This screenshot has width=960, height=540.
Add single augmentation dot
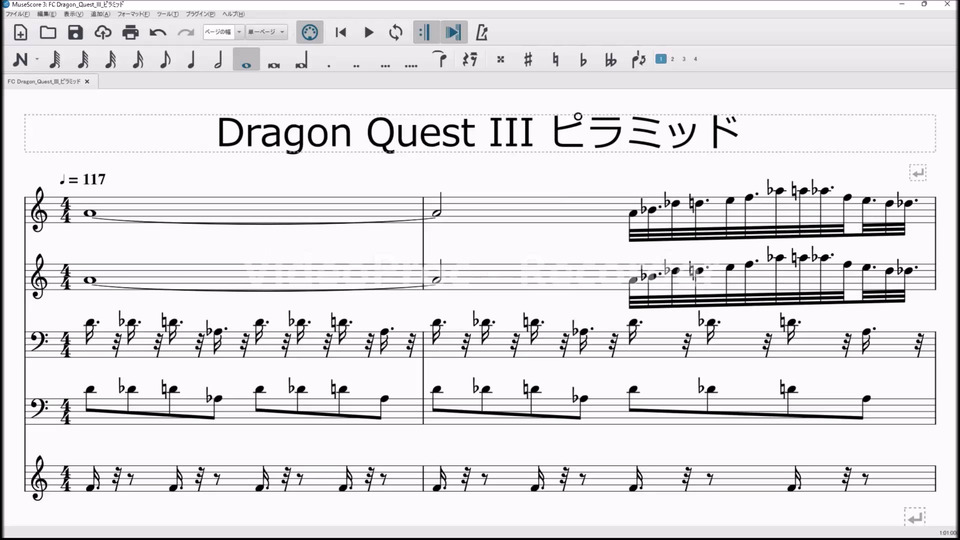pos(329,64)
